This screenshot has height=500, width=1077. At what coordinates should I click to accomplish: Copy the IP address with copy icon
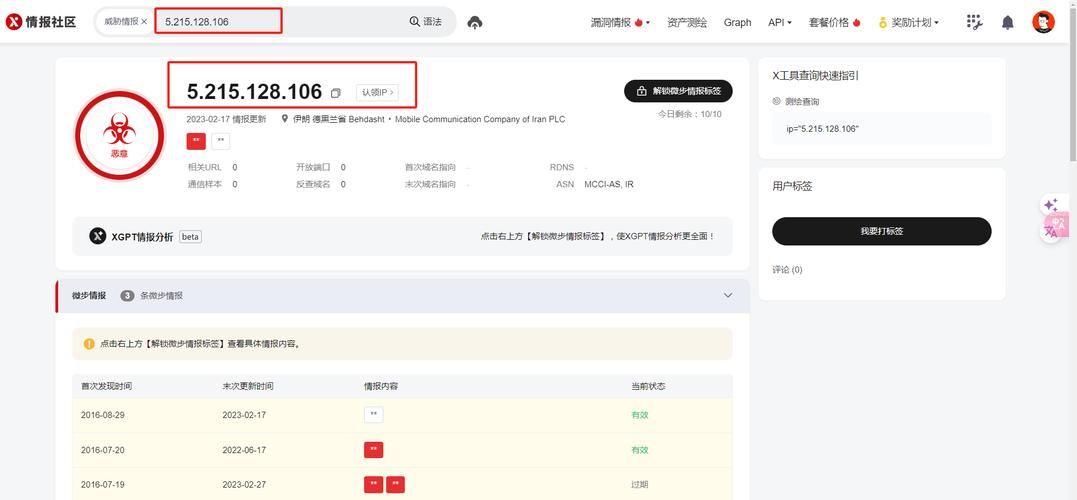coord(335,93)
